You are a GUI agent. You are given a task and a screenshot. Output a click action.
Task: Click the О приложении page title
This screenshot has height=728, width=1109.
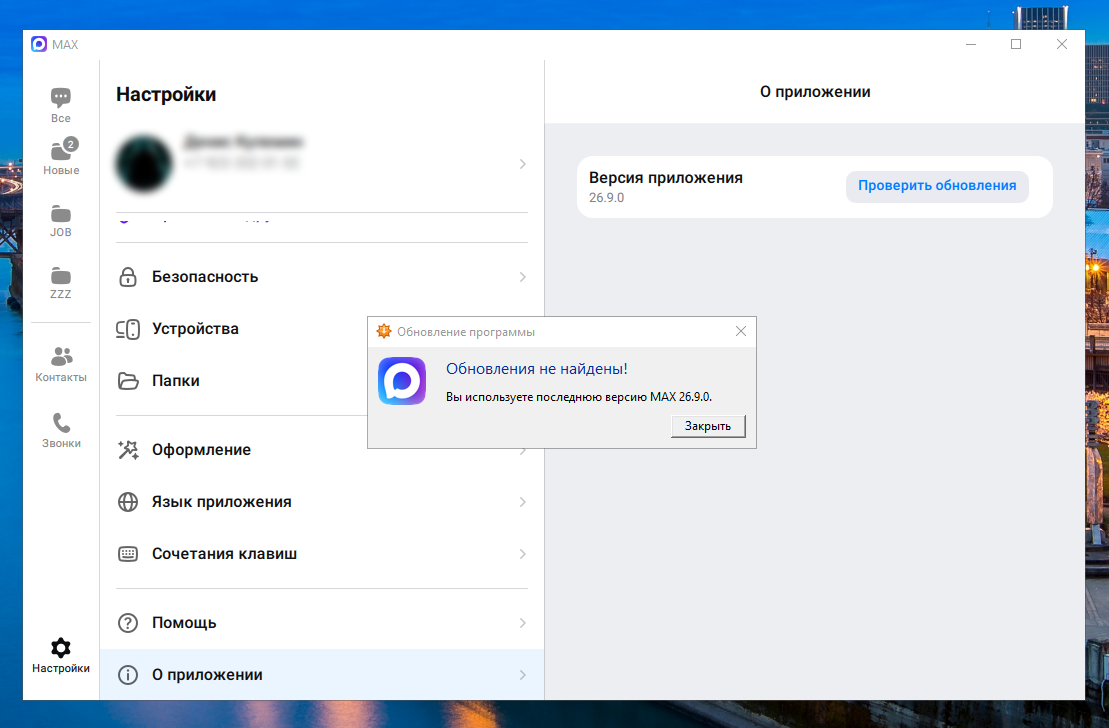tap(815, 92)
